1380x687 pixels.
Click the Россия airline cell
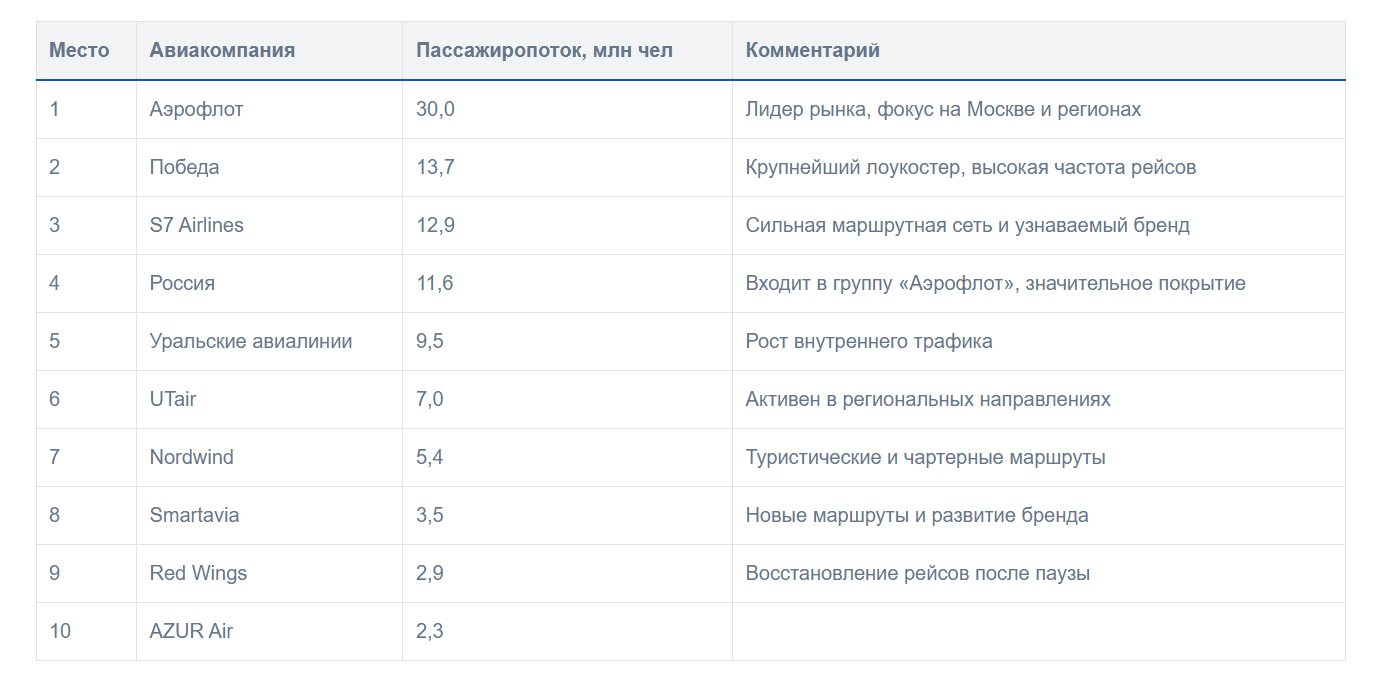pyautogui.click(x=182, y=283)
